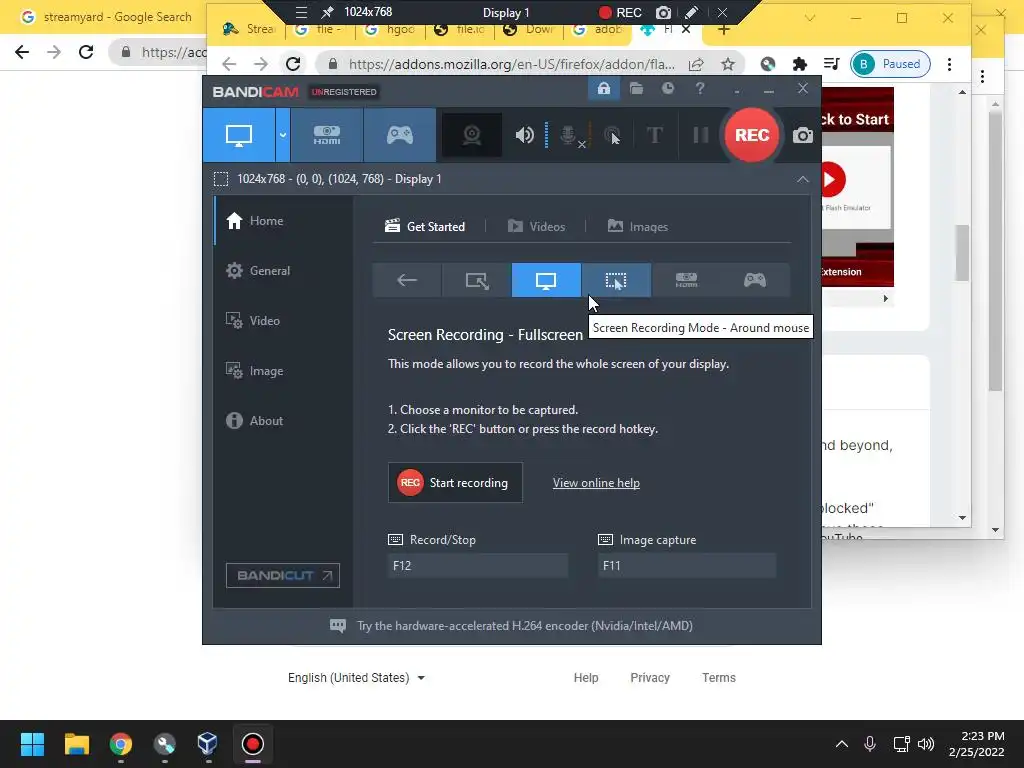This screenshot has height=768, width=1024.
Task: Reload the page in the front Chrome window
Action: coord(293,64)
